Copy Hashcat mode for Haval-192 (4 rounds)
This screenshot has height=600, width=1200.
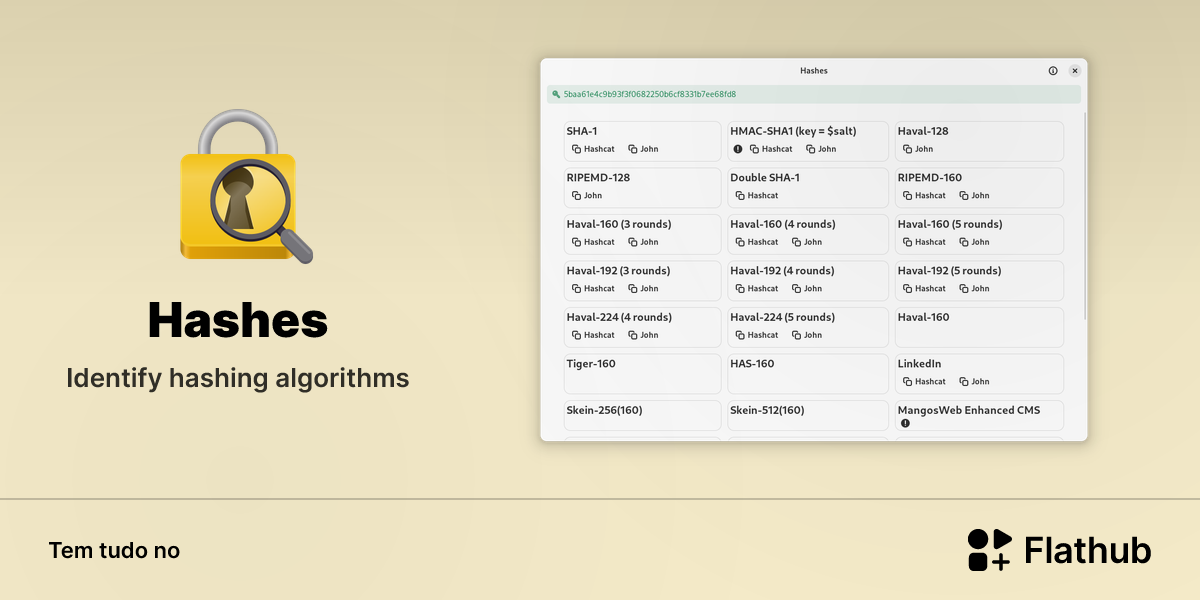coord(757,289)
